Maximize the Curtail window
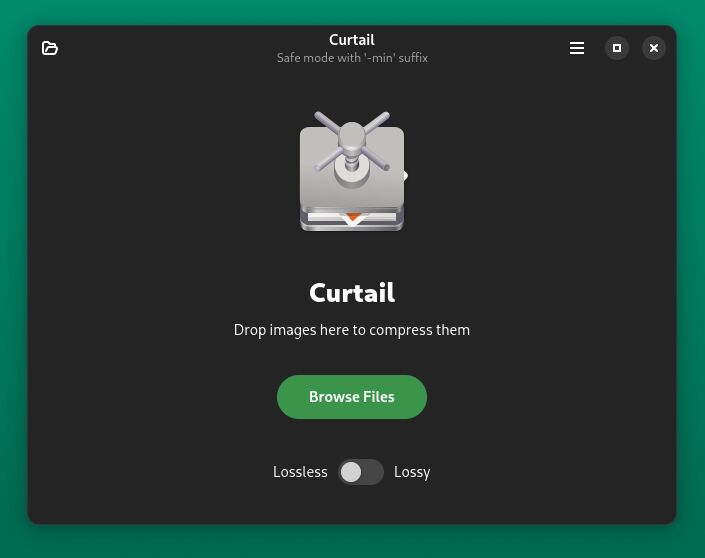Image resolution: width=705 pixels, height=558 pixels. point(617,48)
